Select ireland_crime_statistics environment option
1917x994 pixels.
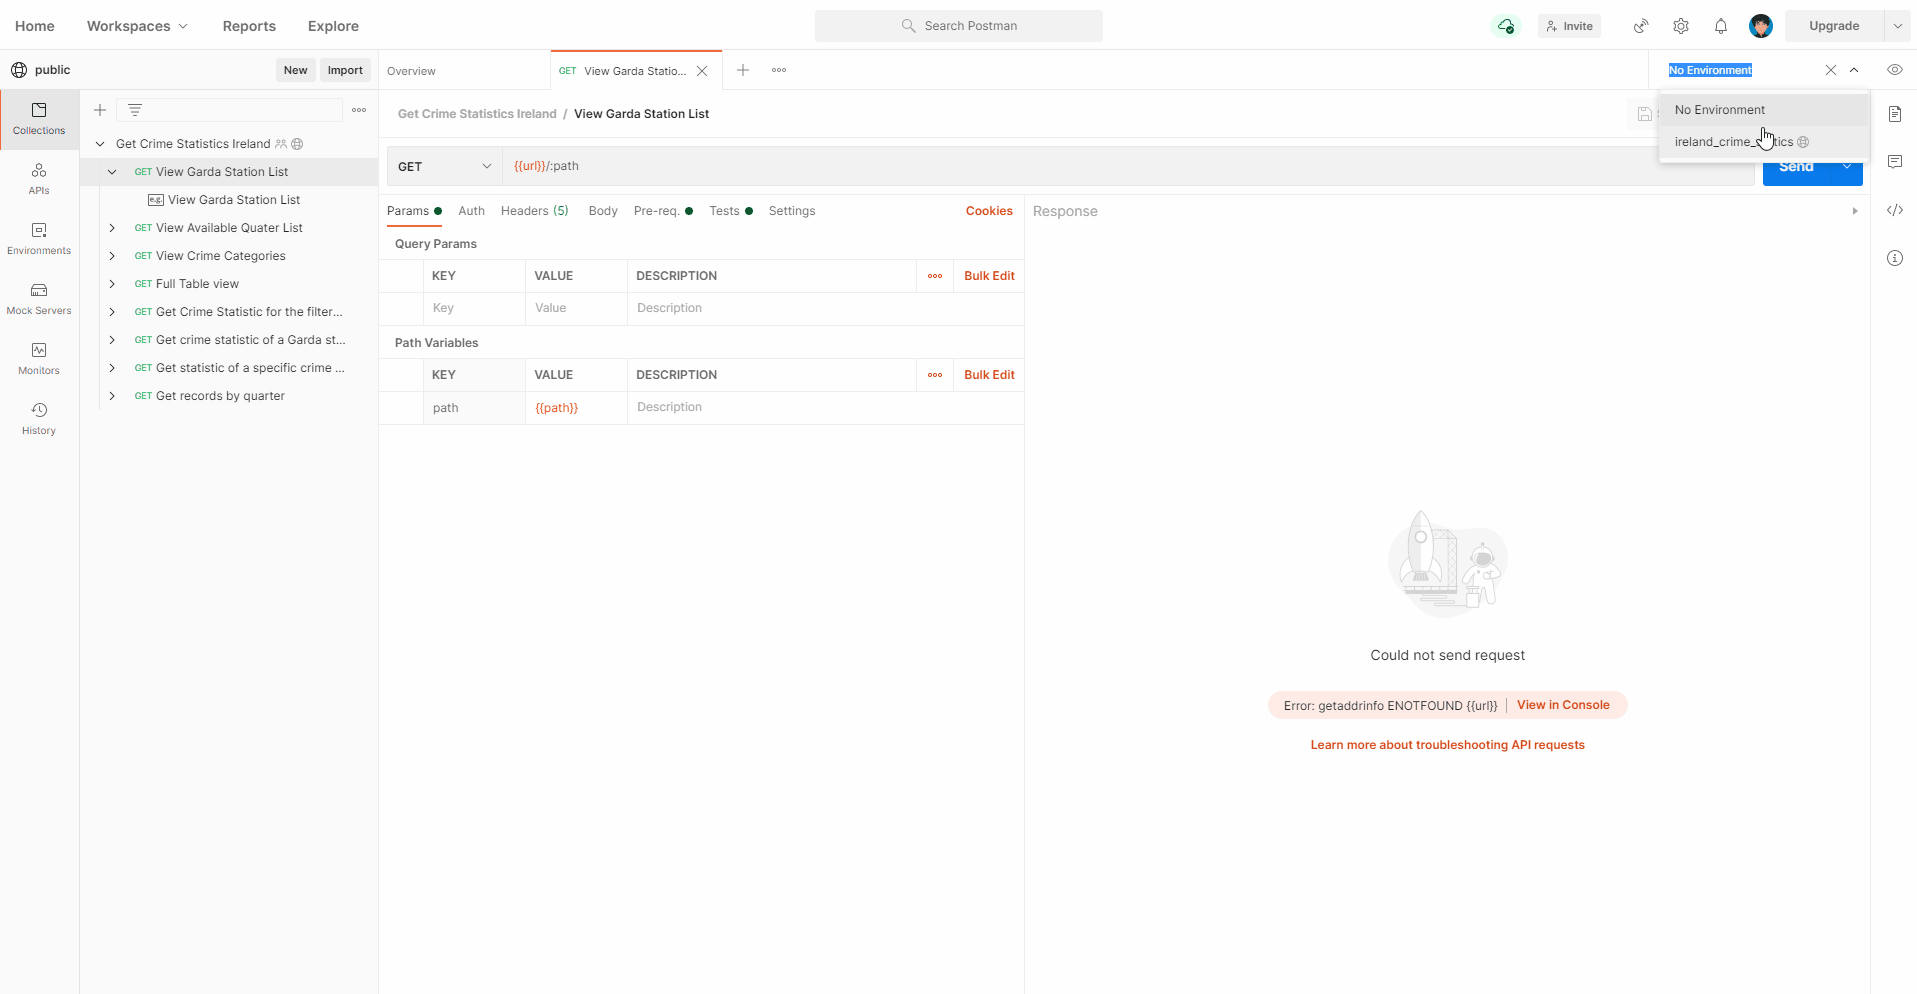(x=1764, y=142)
